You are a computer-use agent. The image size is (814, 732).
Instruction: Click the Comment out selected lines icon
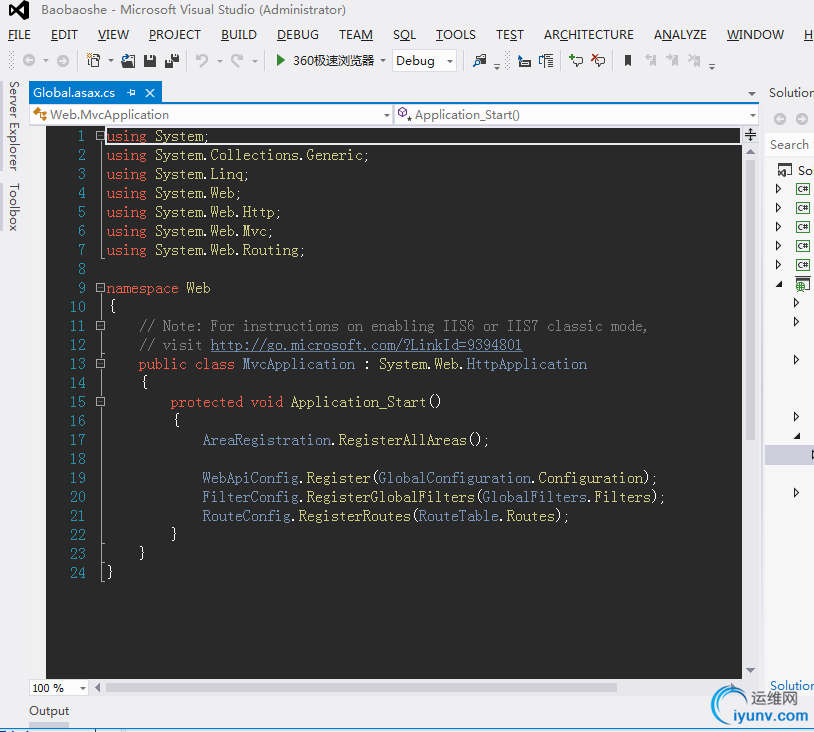pos(576,61)
